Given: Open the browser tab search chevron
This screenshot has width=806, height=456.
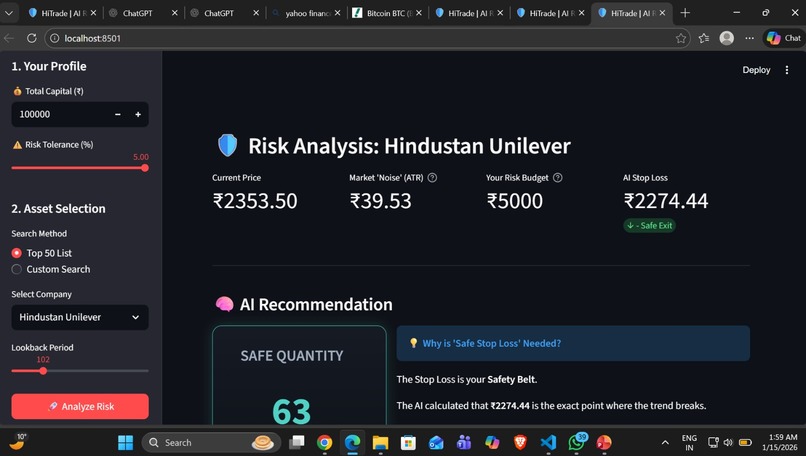Looking at the screenshot, I should (9, 13).
